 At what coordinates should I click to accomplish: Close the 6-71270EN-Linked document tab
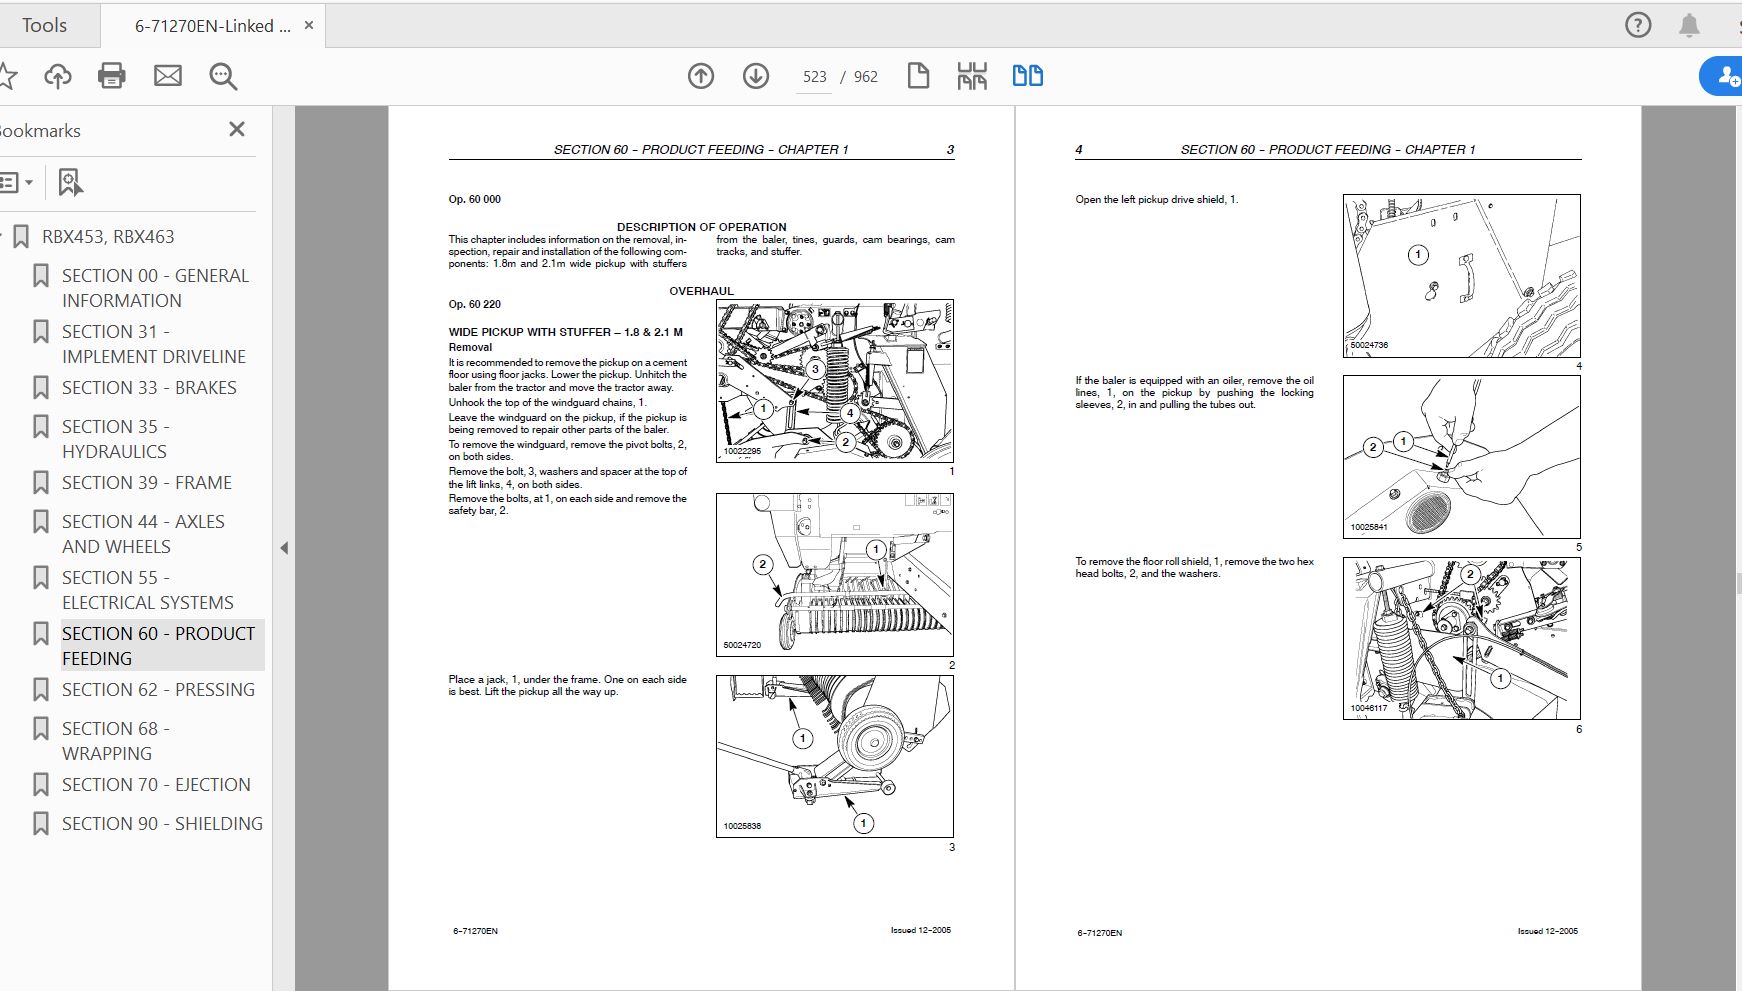pos(309,25)
